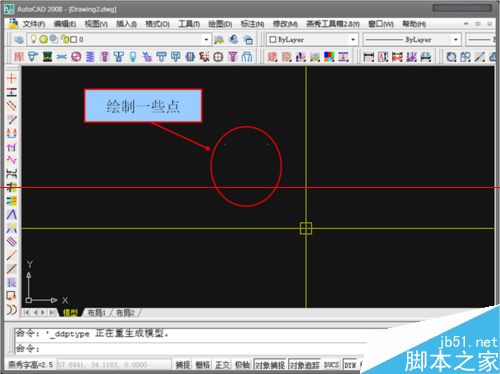500x374 pixels.
Task: Open the 插入(I) menu
Action: pos(126,24)
